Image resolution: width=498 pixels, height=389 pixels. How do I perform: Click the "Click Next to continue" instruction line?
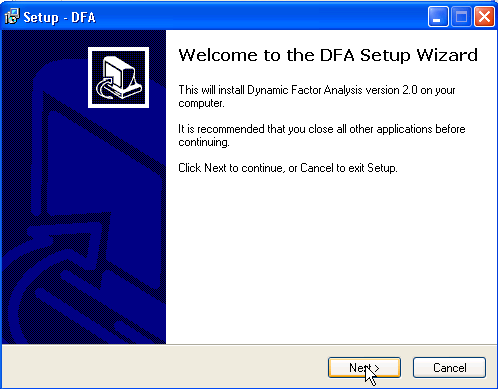(288, 168)
